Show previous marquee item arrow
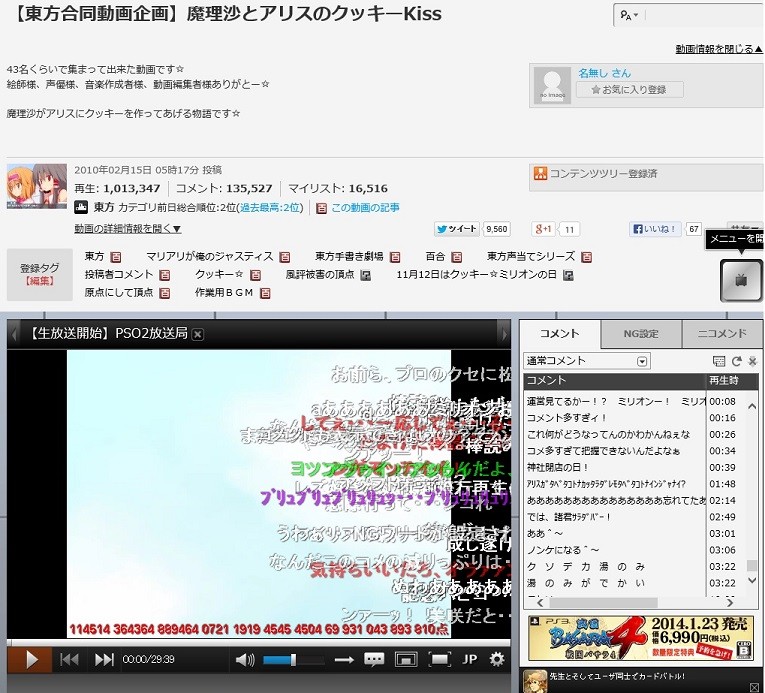The height and width of the screenshot is (693, 765). (x=14, y=334)
